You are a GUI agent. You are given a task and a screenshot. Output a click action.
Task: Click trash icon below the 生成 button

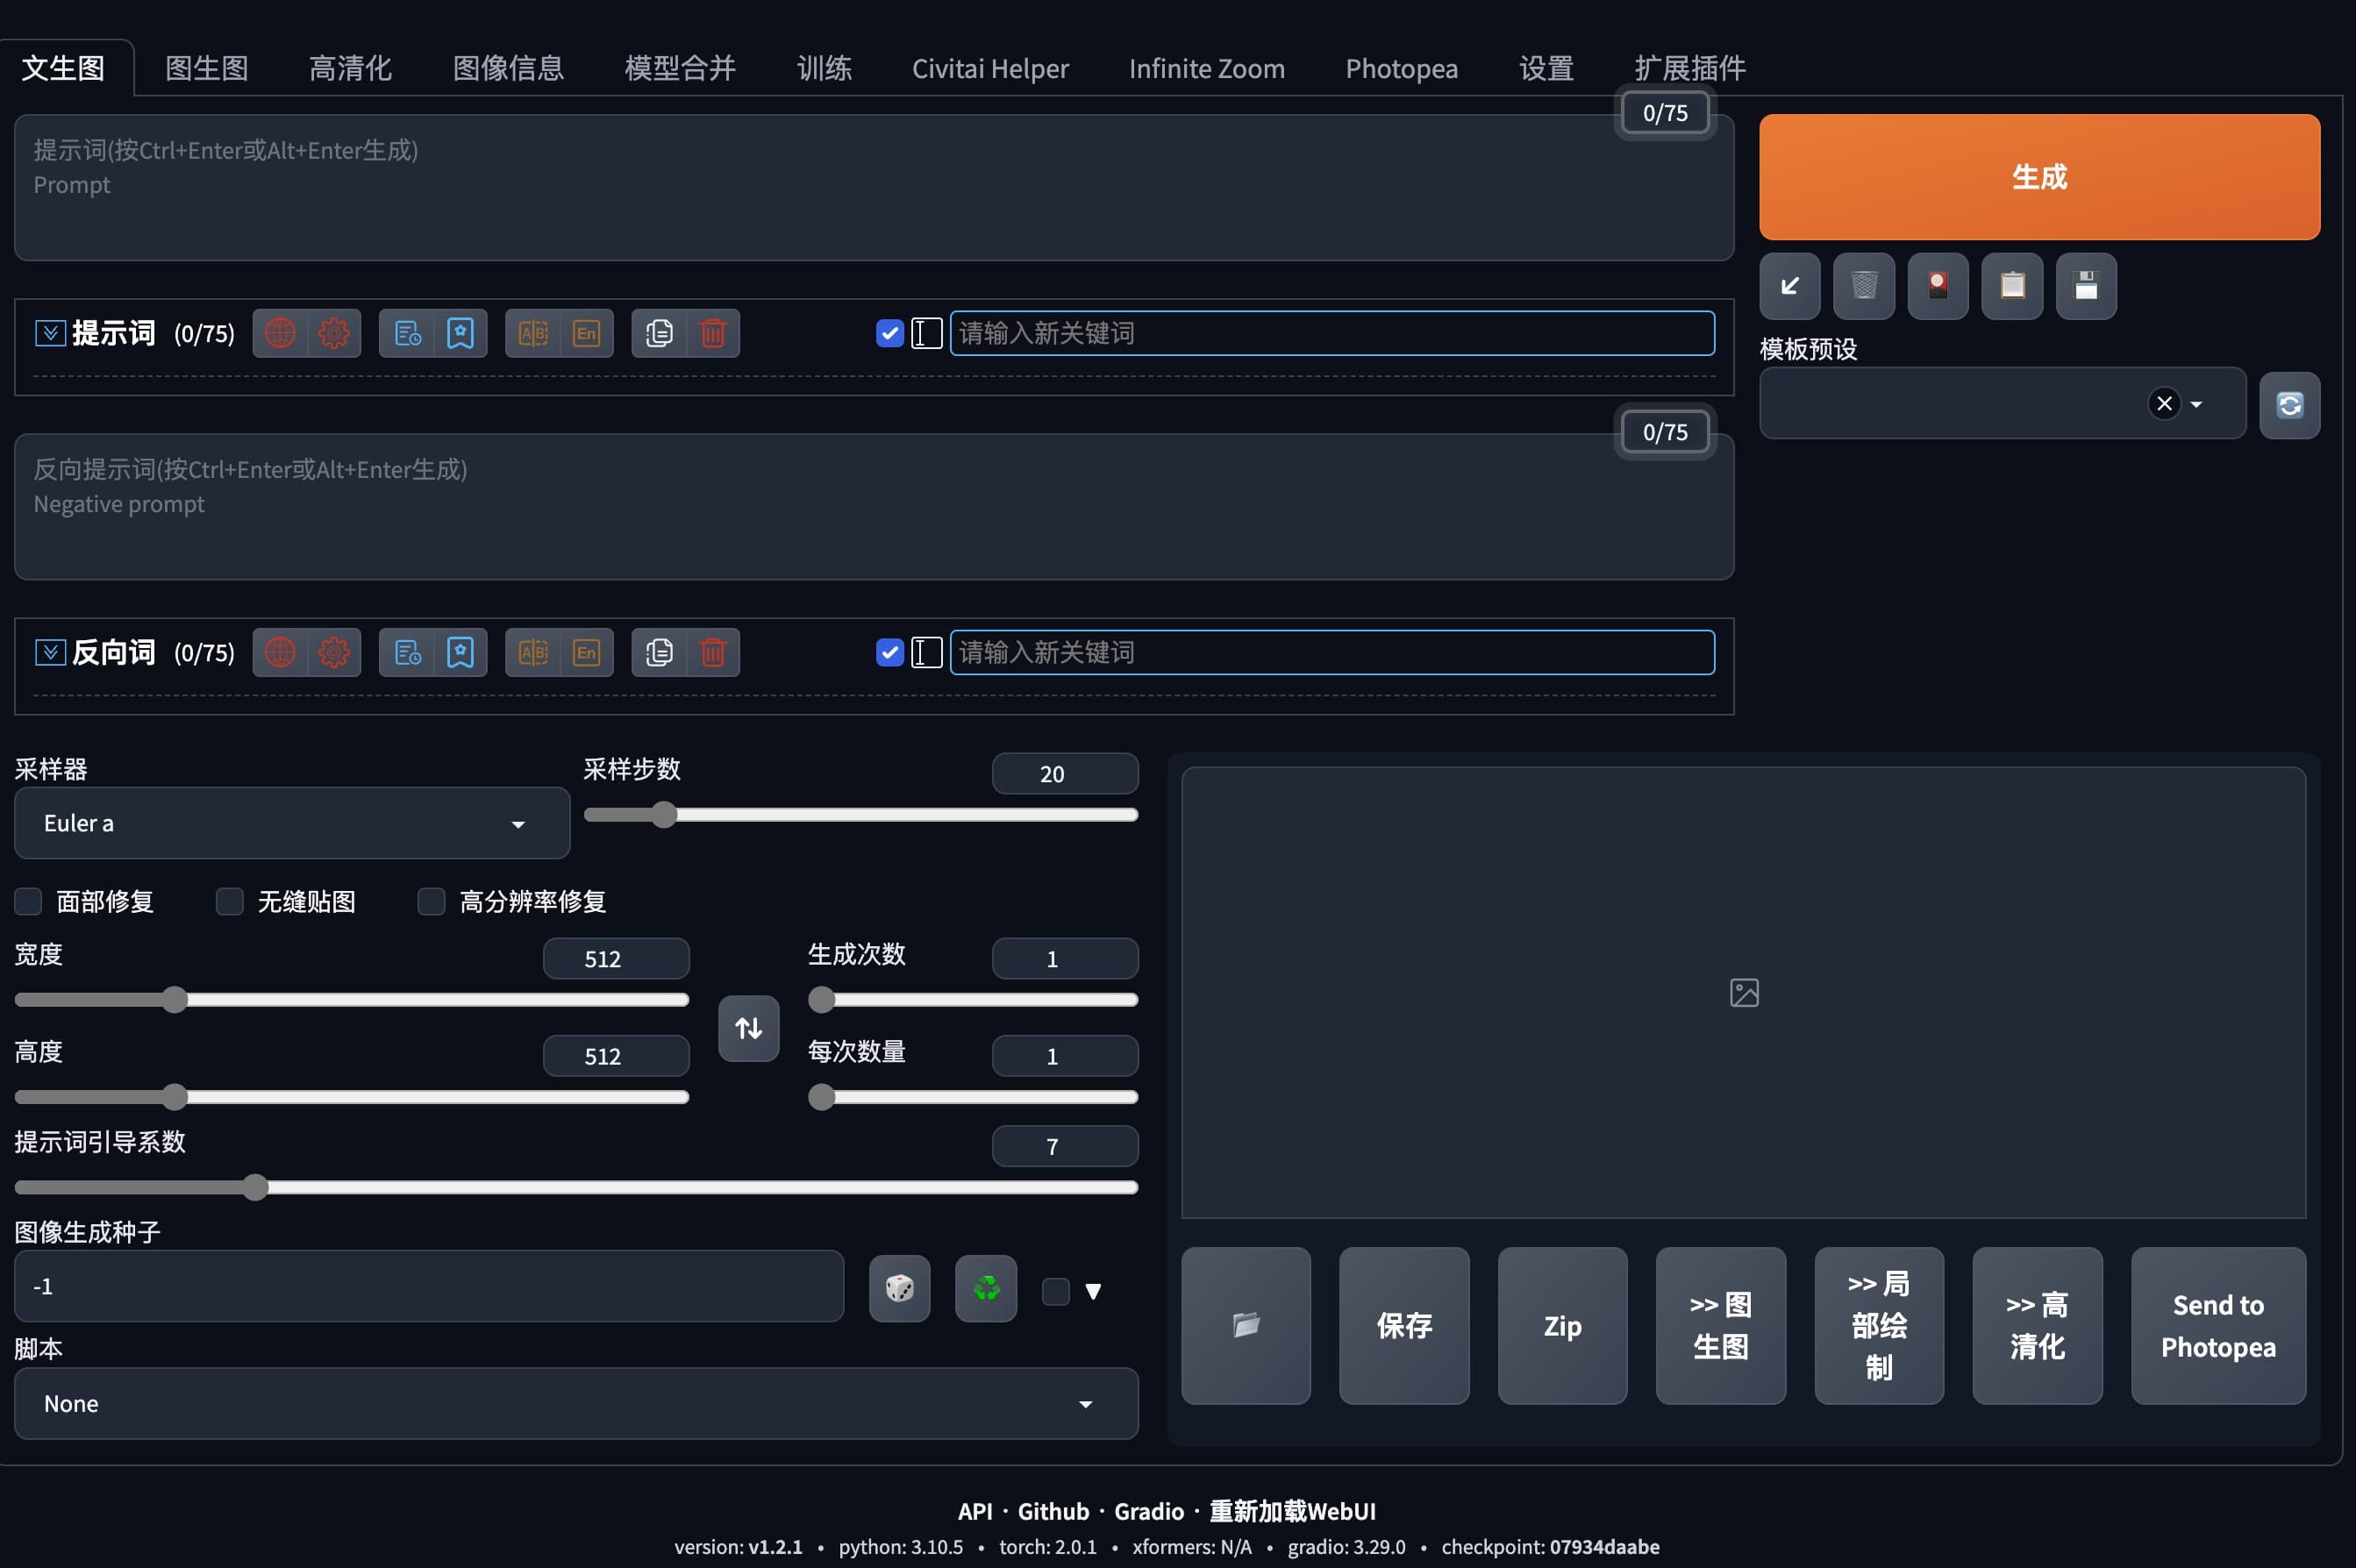tap(1863, 286)
